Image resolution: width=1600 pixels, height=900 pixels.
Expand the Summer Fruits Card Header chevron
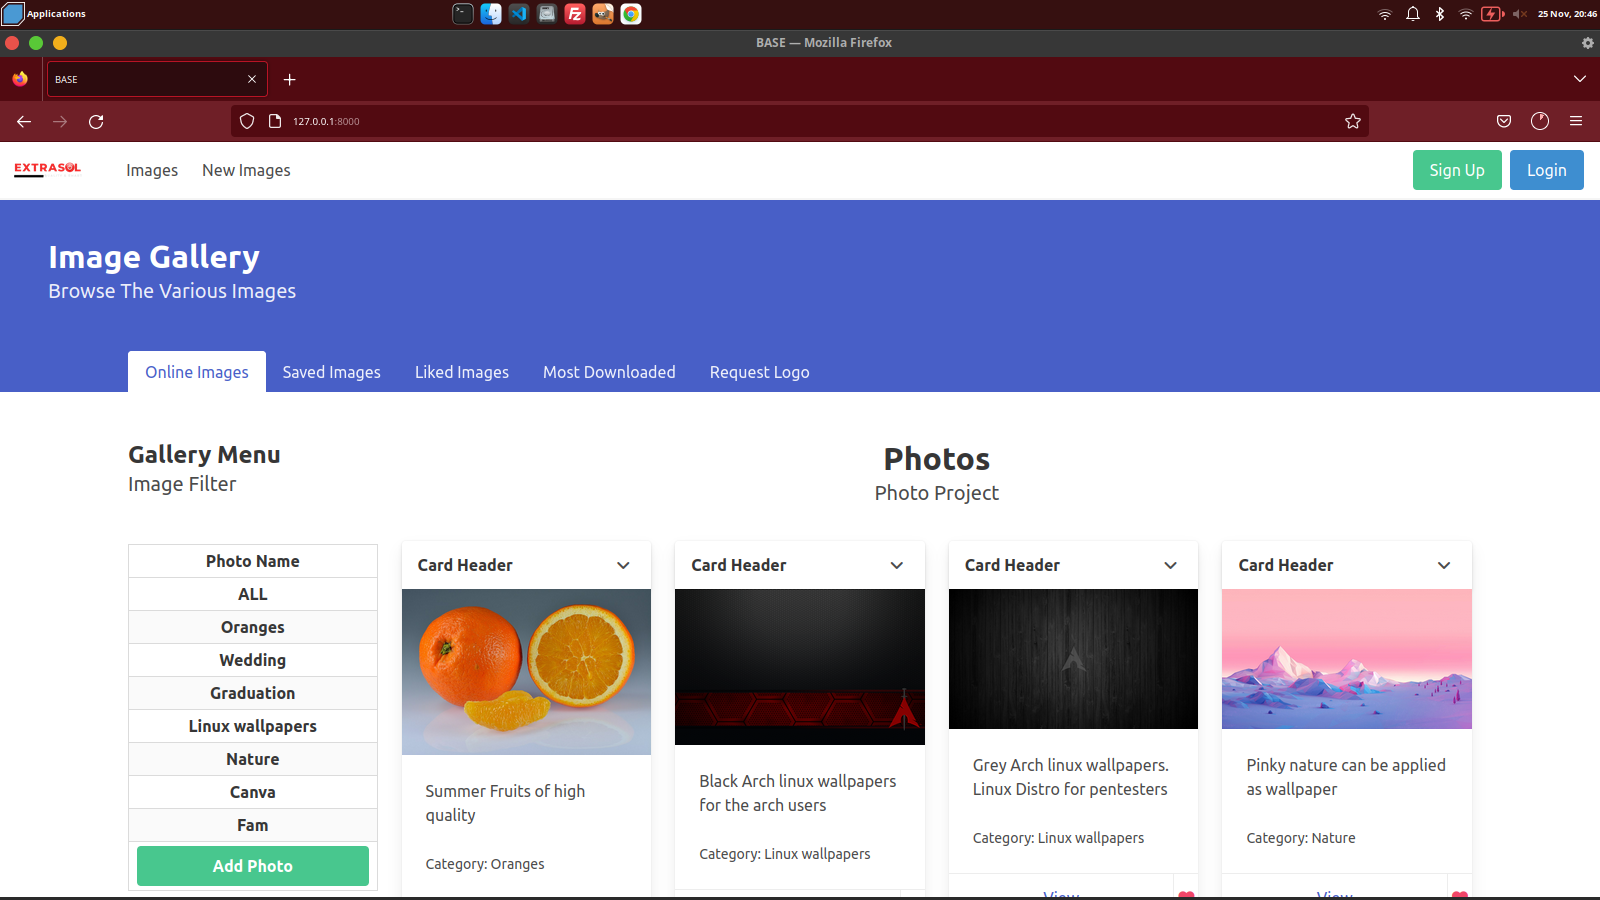[x=623, y=565]
